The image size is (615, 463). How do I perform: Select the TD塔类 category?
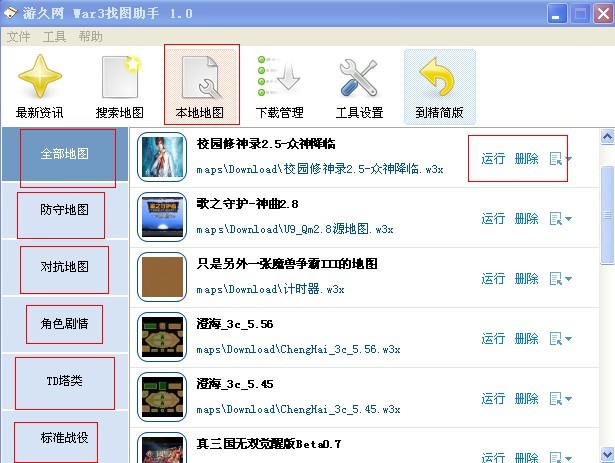pos(64,381)
